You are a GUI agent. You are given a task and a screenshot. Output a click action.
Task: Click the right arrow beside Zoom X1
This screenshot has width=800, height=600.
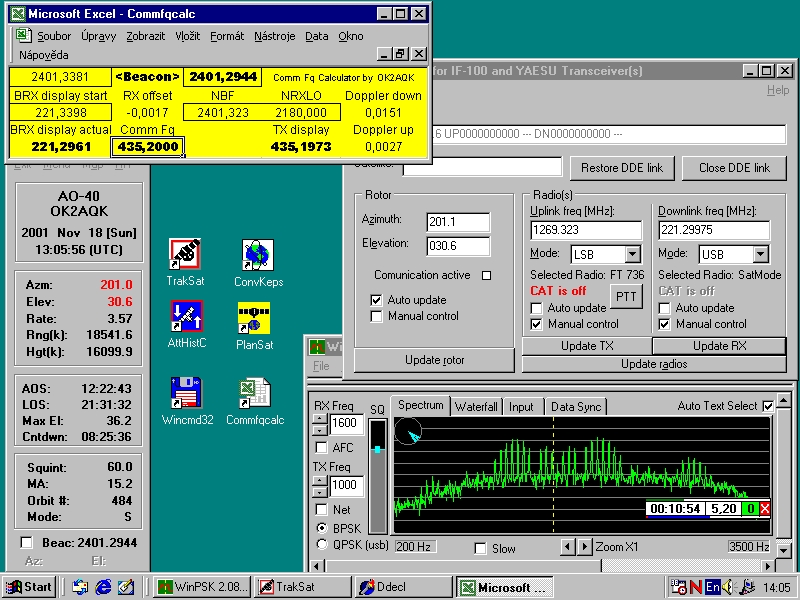585,547
